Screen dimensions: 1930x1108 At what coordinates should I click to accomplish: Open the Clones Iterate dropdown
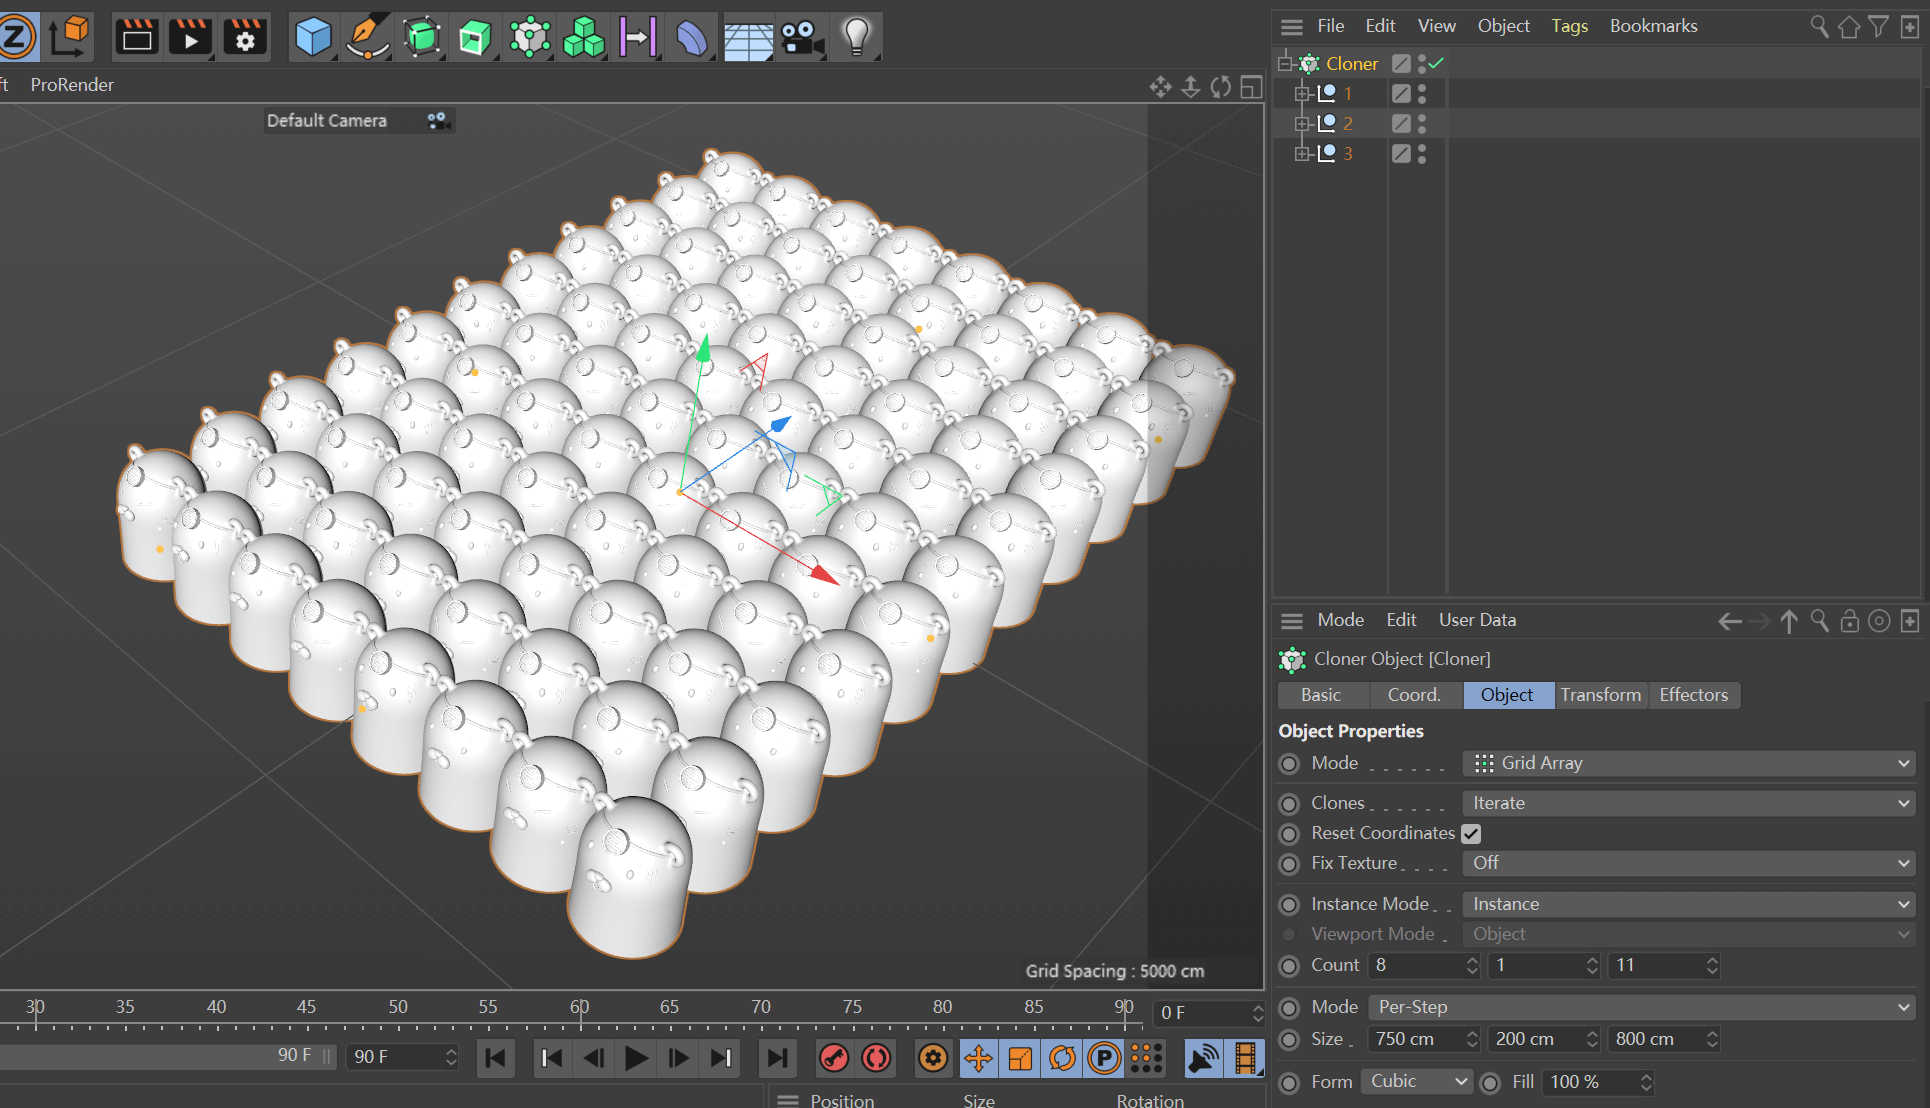coord(1689,804)
